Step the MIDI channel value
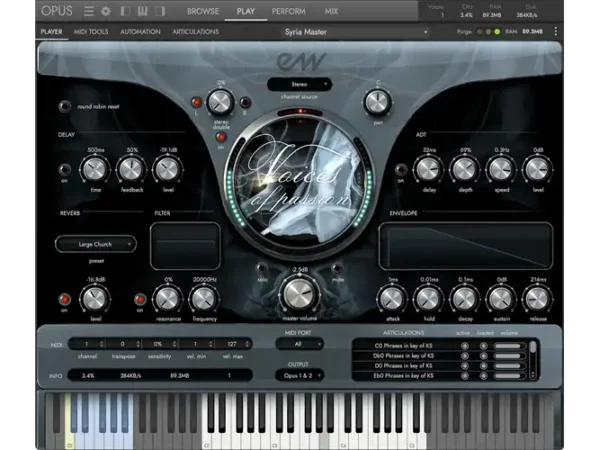 (101, 344)
